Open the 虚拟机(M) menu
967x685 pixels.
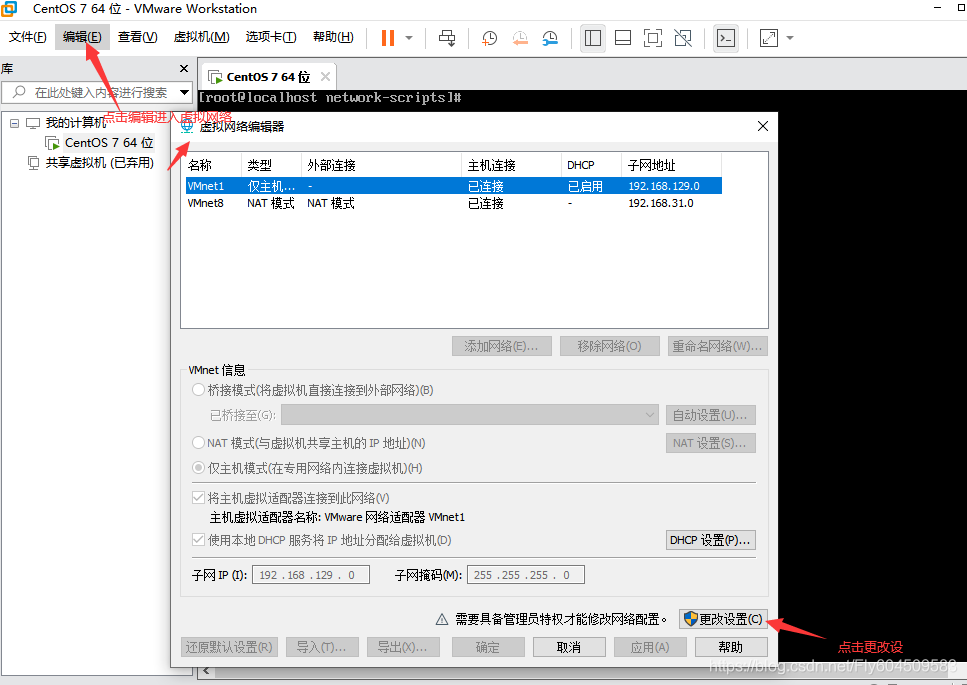[x=202, y=37]
